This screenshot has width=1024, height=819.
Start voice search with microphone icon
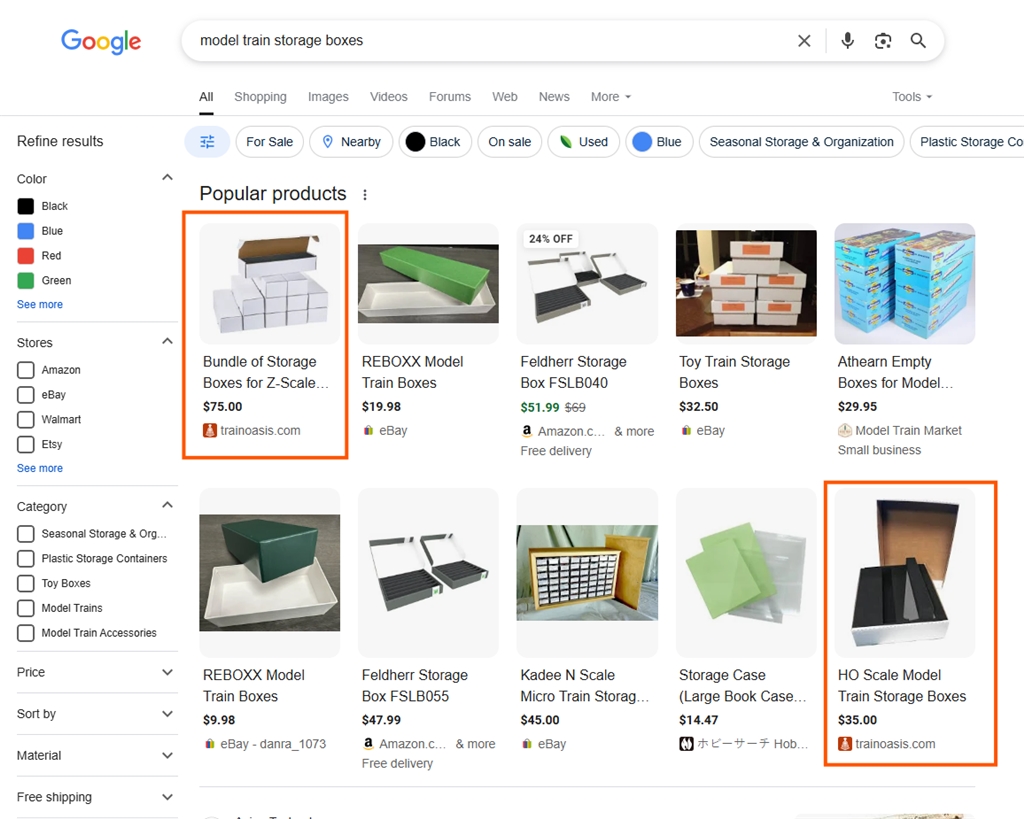tap(847, 40)
